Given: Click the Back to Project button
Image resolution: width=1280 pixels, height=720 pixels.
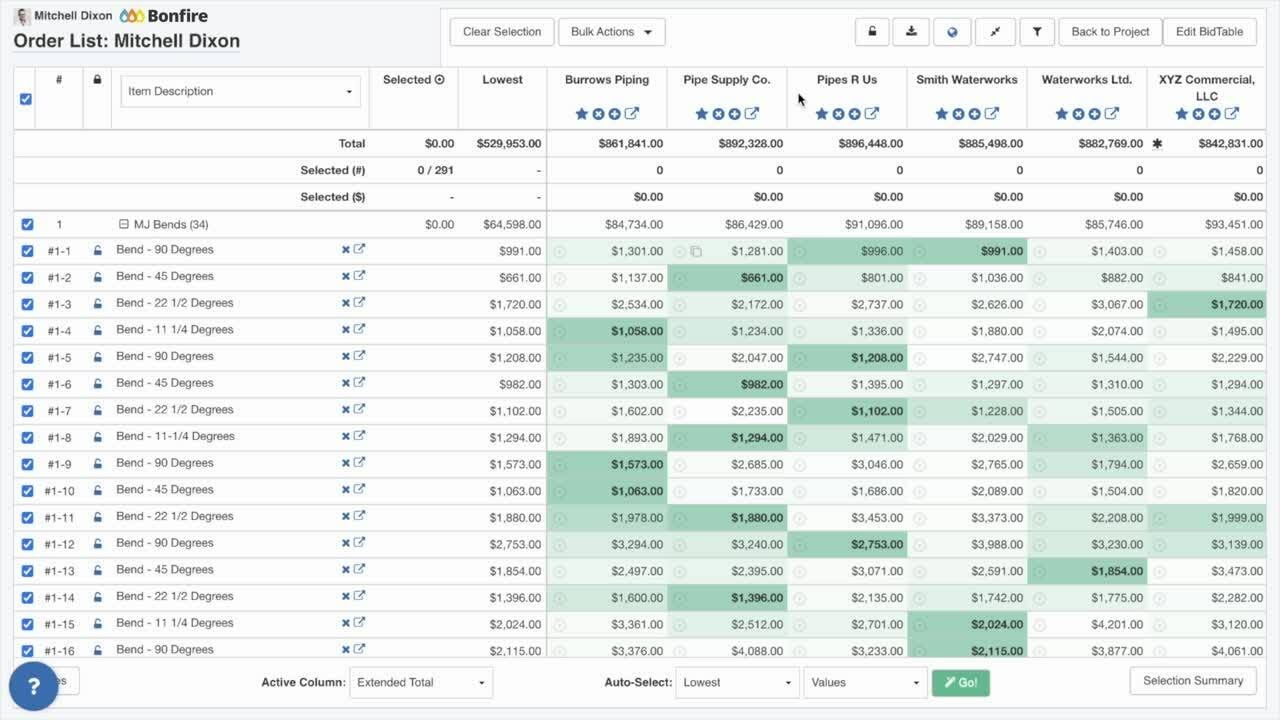Looking at the screenshot, I should point(1110,32).
